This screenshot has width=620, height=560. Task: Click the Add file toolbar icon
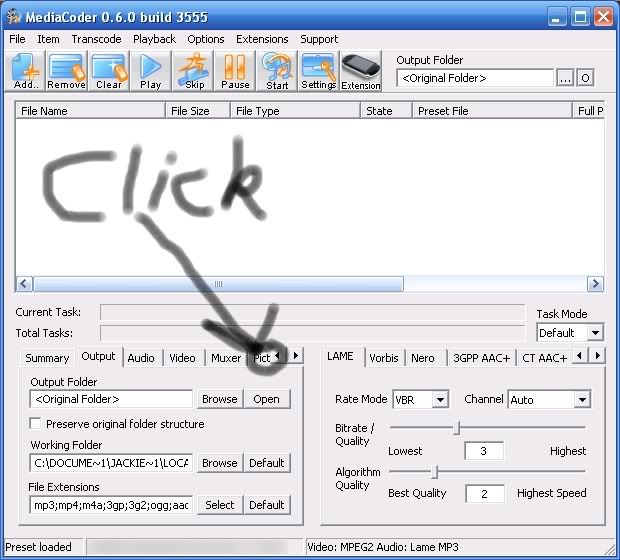26,71
